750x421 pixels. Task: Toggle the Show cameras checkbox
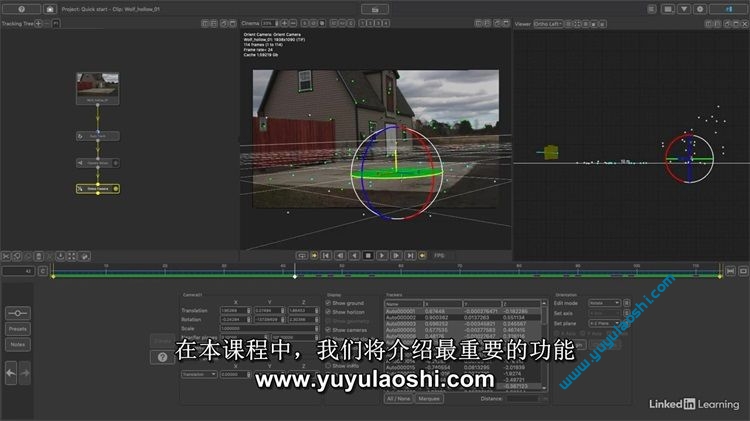(328, 330)
